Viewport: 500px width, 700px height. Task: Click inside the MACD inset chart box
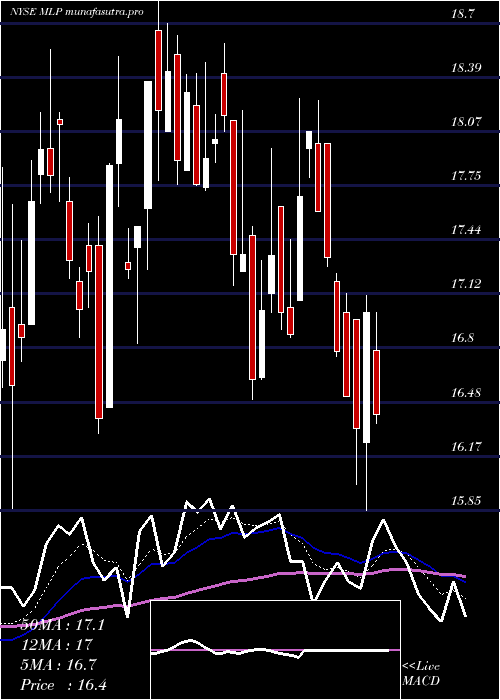tap(275, 650)
